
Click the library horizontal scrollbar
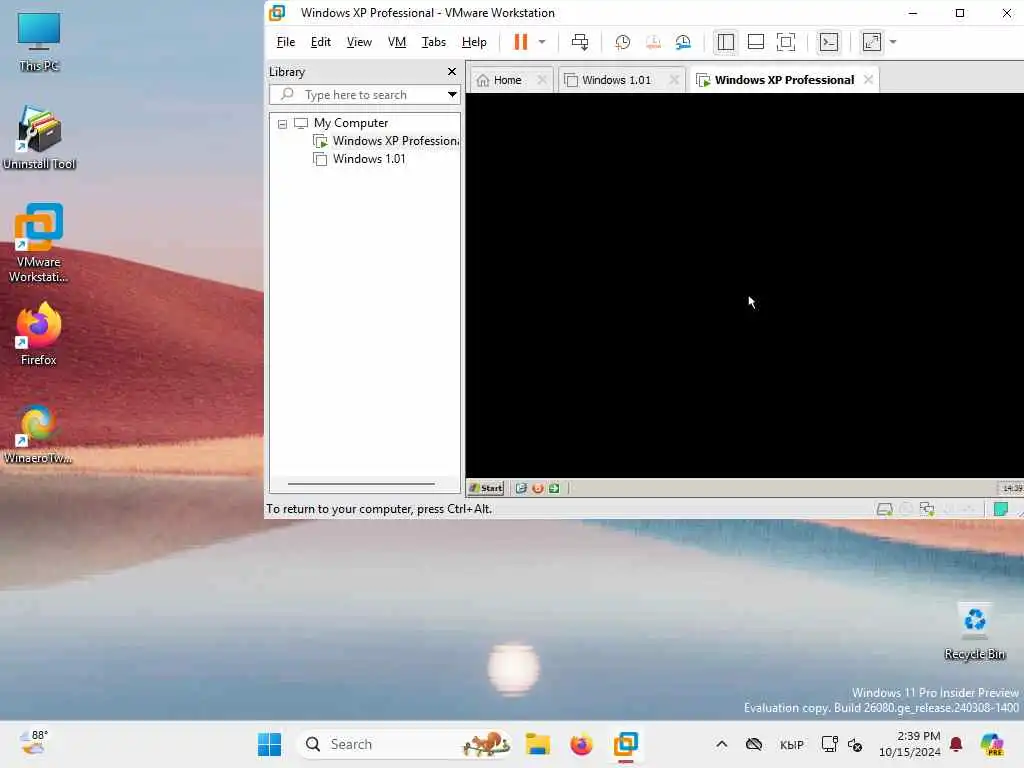[361, 484]
